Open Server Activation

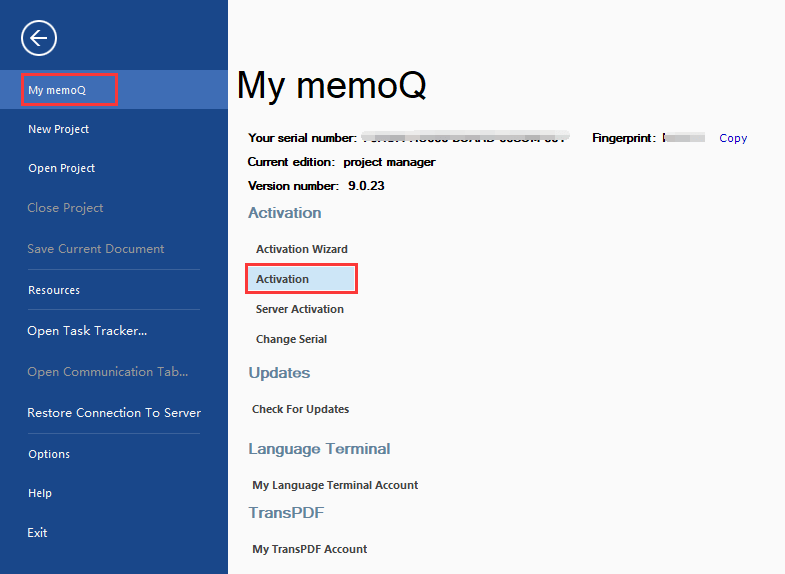[x=300, y=309]
